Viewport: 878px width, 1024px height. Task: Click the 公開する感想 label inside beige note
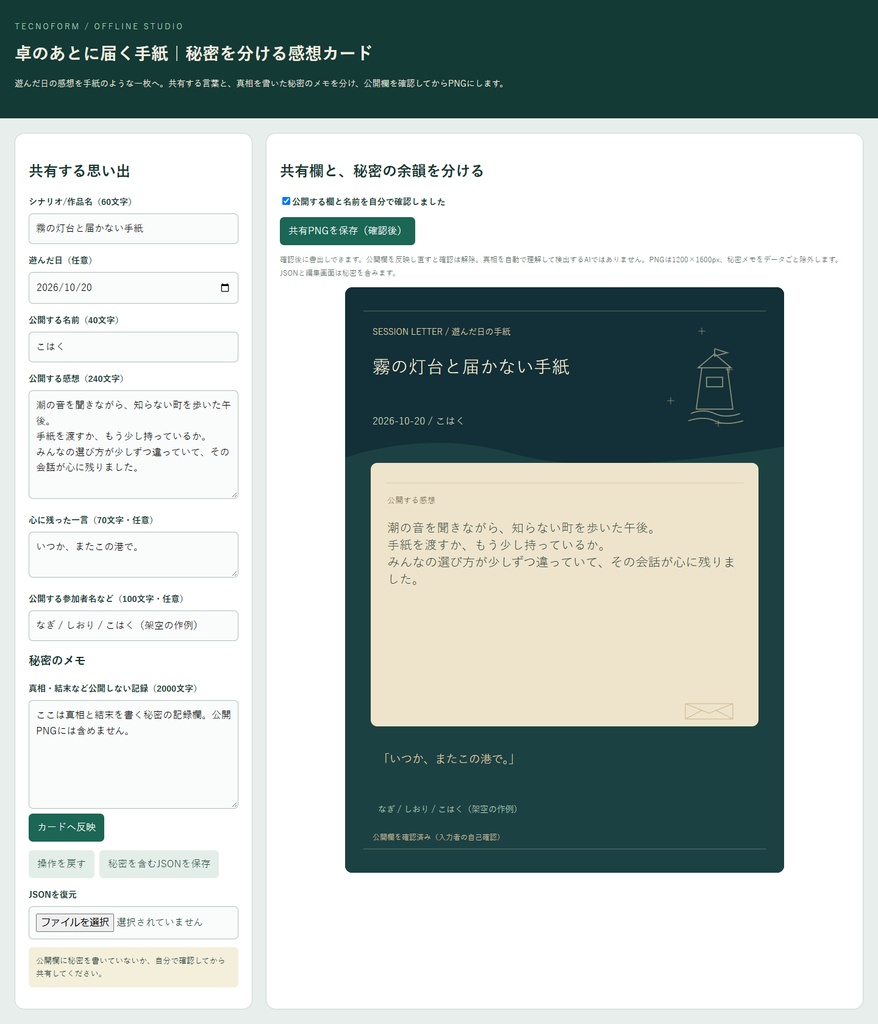tap(411, 500)
